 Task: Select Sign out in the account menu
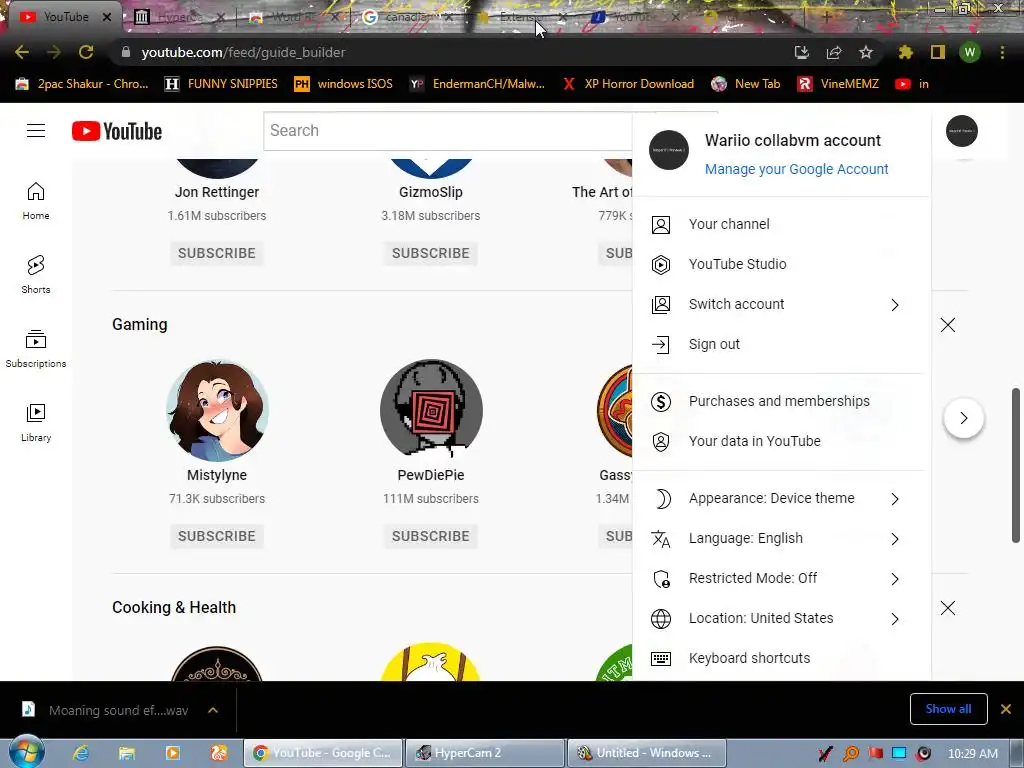[781, 344]
